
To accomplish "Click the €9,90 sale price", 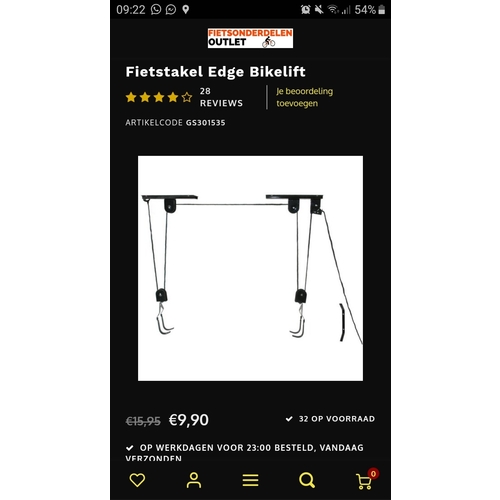I will pos(189,420).
